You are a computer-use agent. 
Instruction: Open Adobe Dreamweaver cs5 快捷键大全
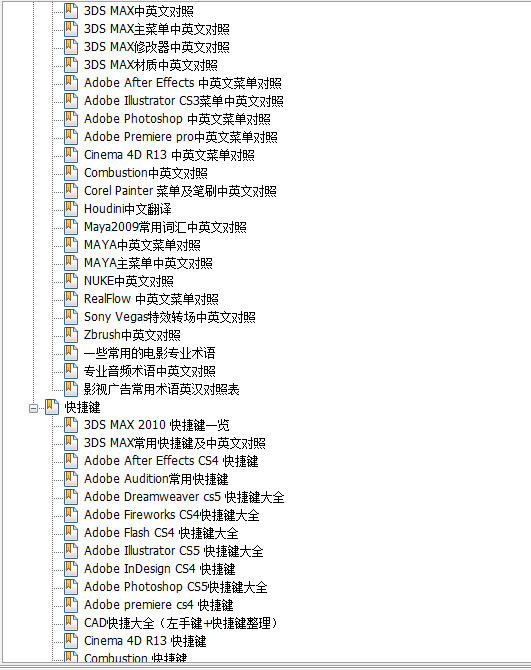pos(184,497)
